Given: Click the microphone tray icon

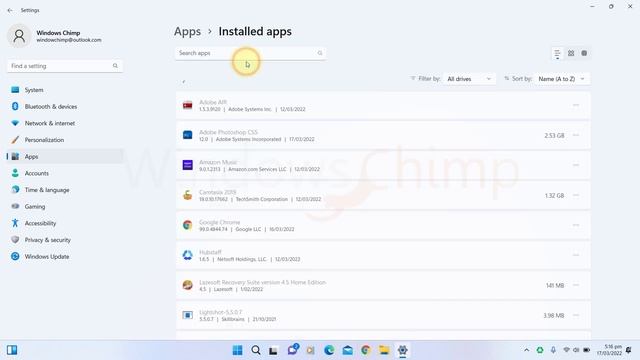Looking at the screenshot, I should point(553,350).
